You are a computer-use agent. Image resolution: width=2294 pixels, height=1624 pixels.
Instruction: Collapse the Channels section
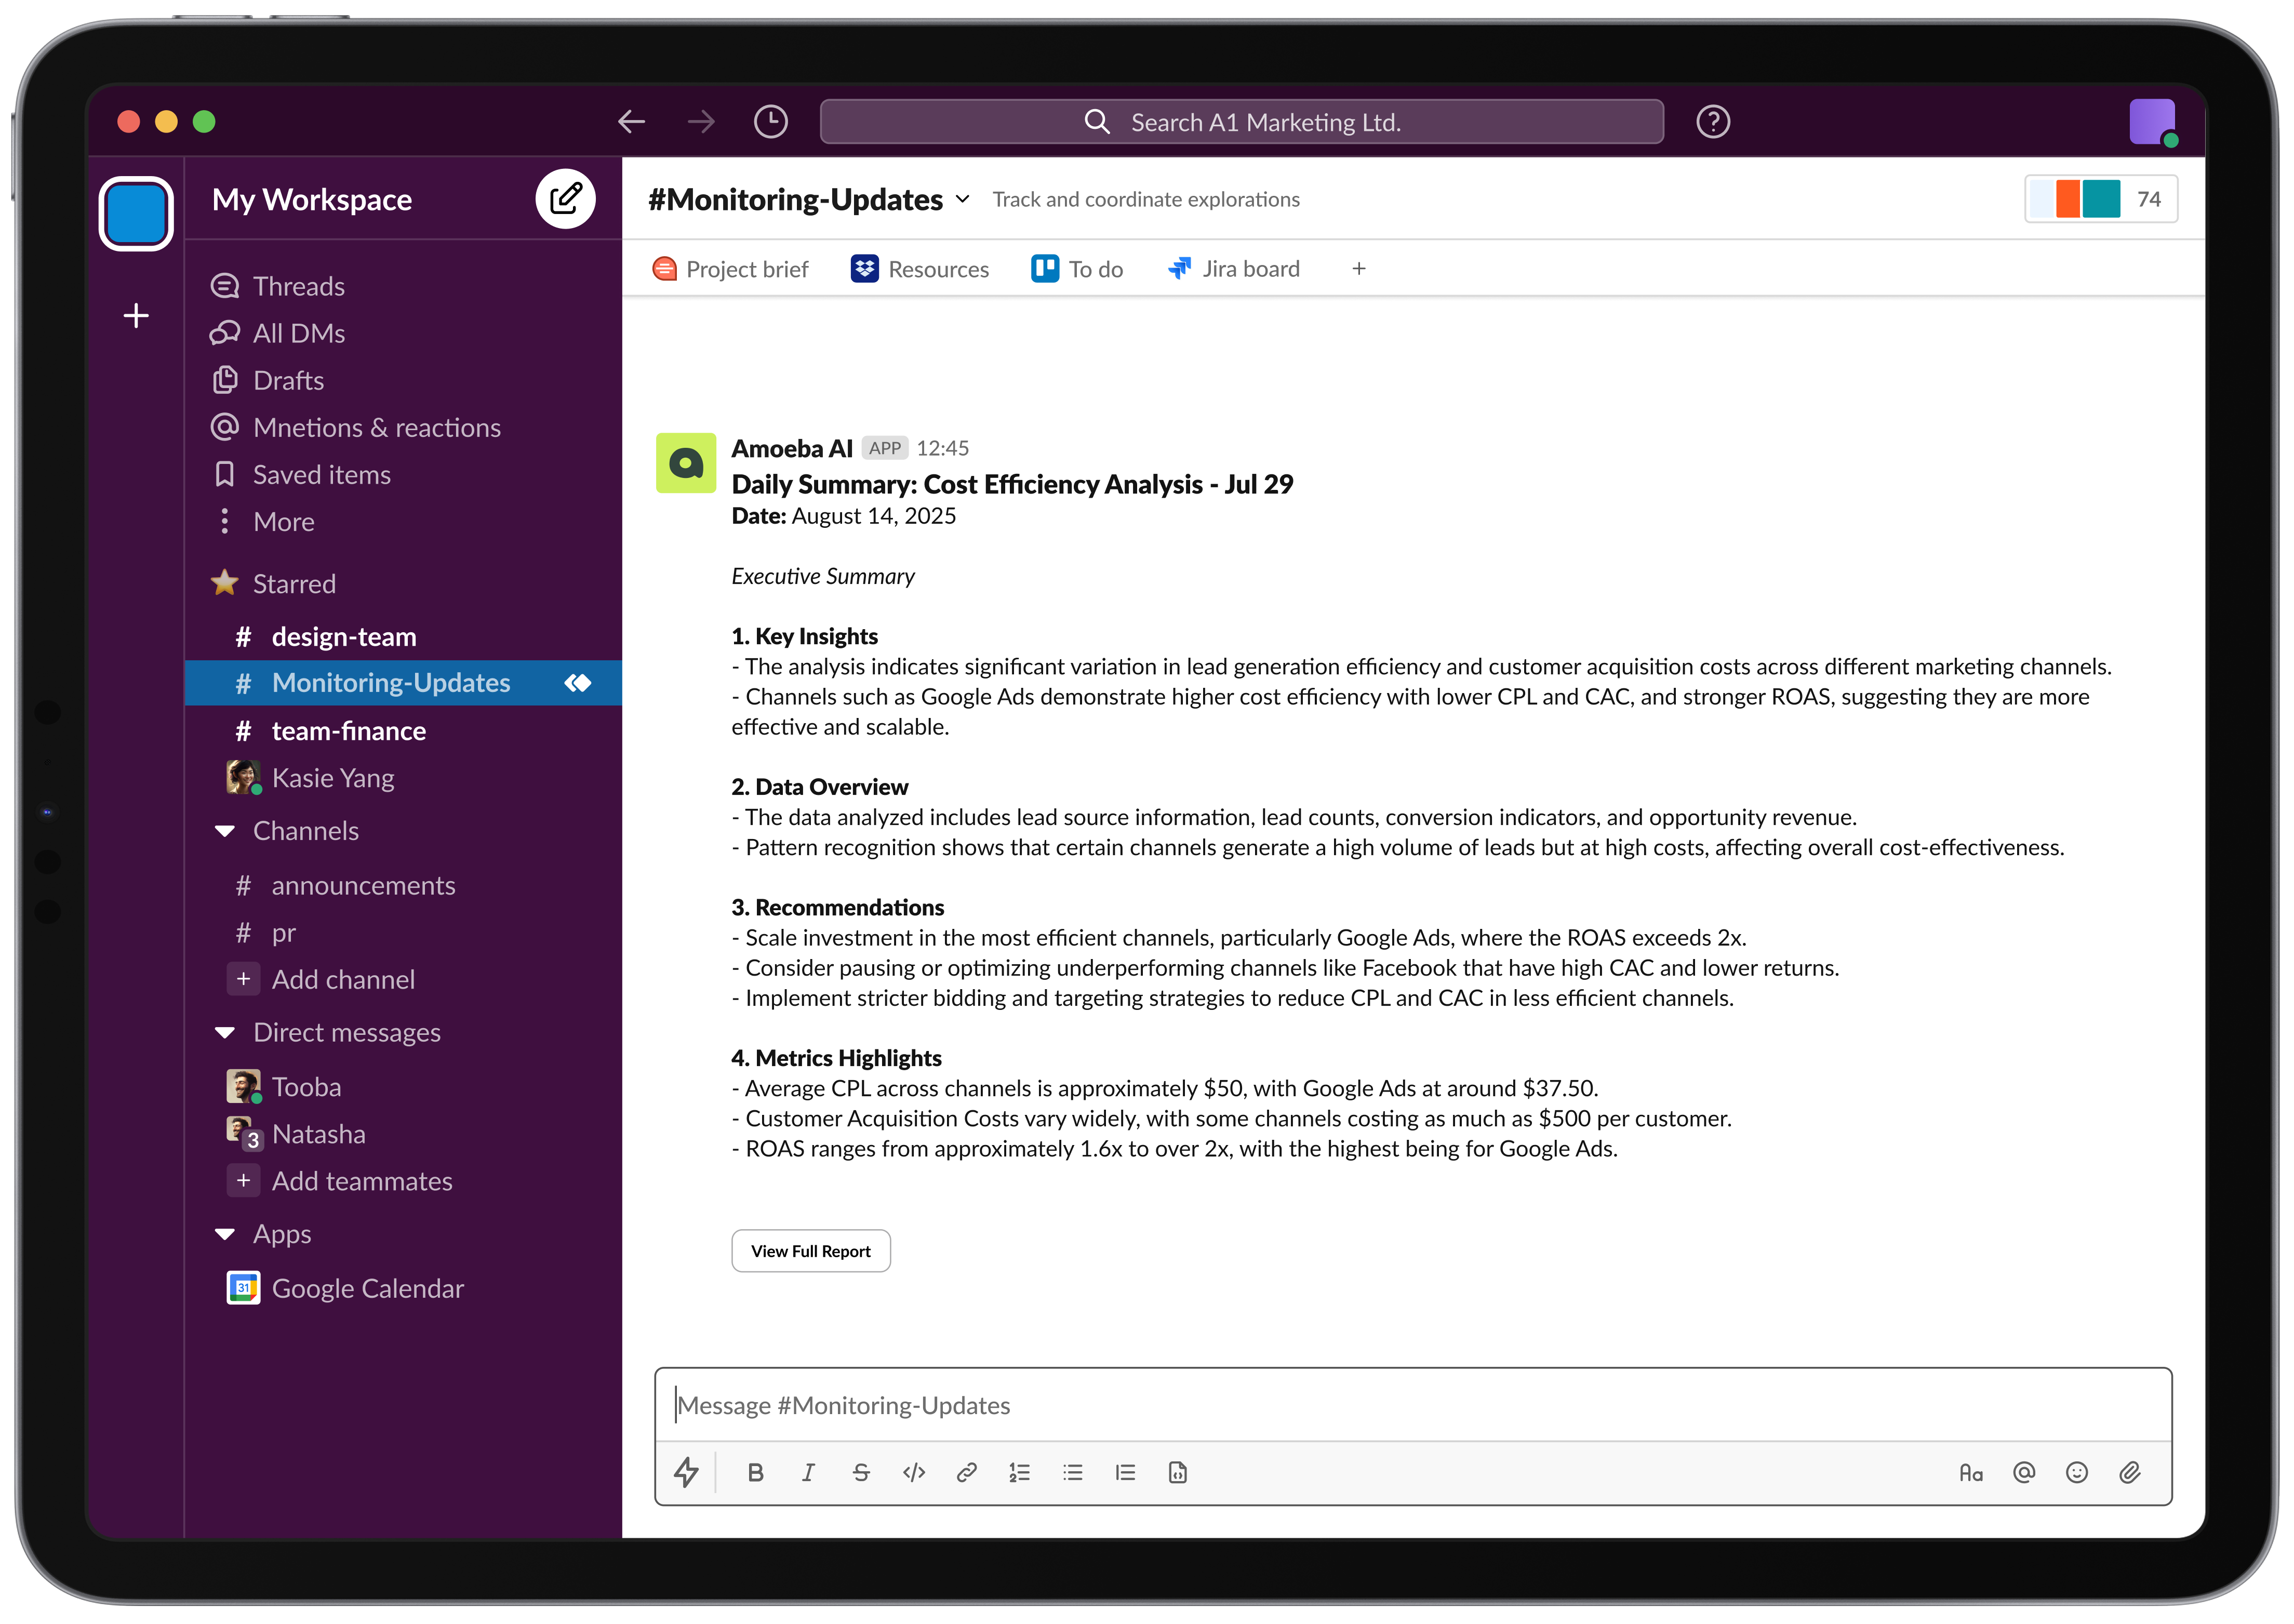(x=225, y=831)
